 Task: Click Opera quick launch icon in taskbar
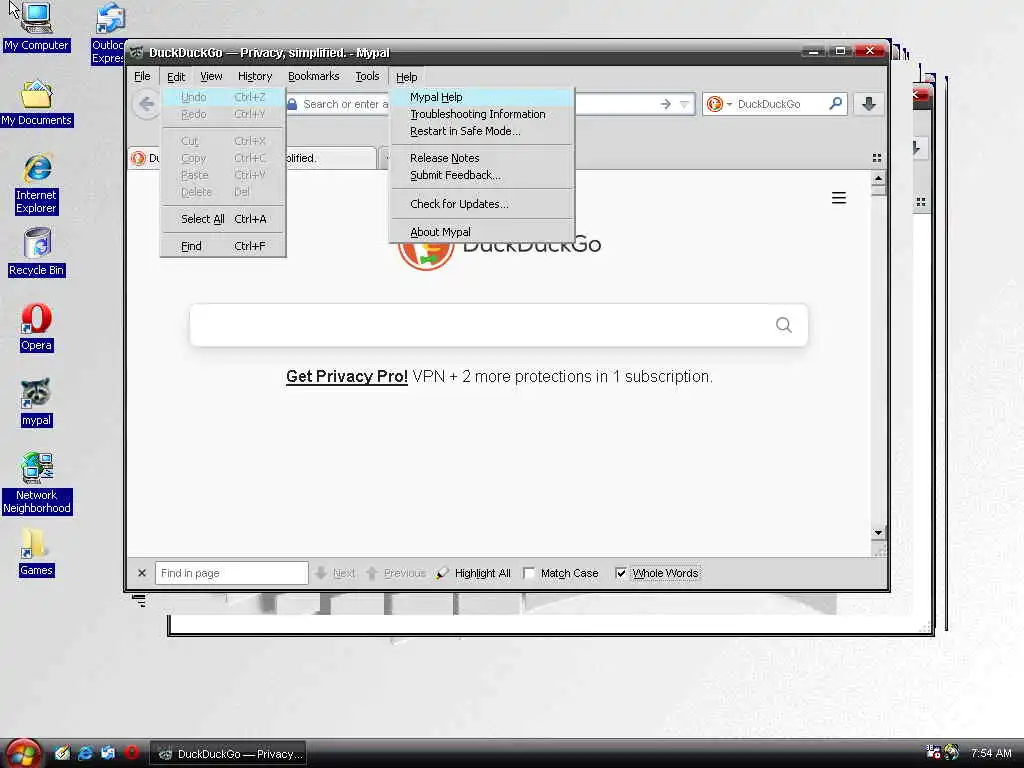click(x=131, y=752)
